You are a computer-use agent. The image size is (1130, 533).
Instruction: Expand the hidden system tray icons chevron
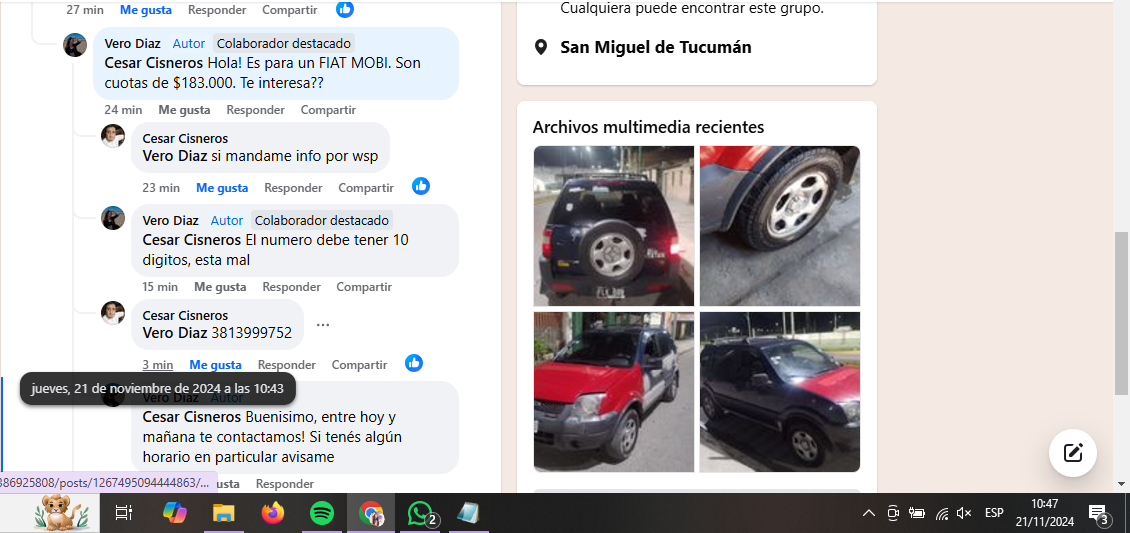pos(868,513)
